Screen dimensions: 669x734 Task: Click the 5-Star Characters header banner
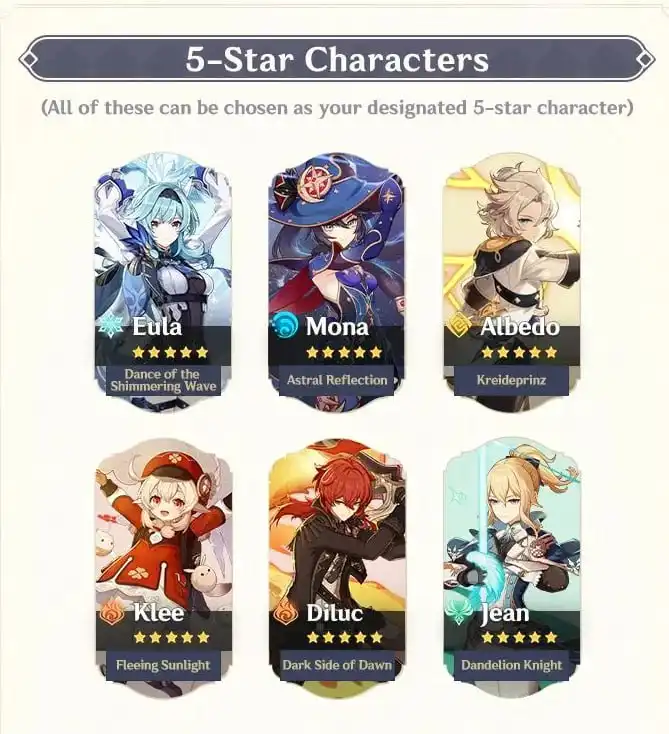click(337, 59)
